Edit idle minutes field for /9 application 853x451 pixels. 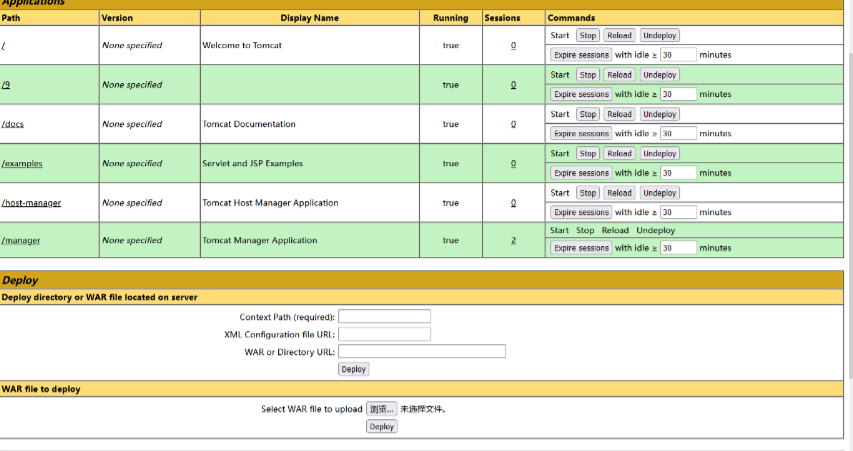pyautogui.click(x=678, y=94)
